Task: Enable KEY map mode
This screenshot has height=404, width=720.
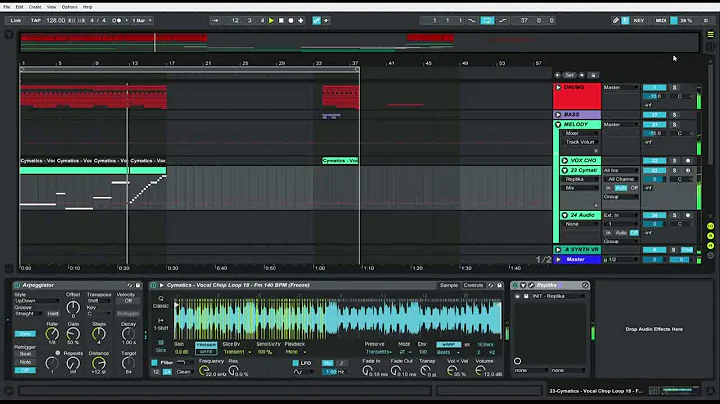Action: [639, 21]
